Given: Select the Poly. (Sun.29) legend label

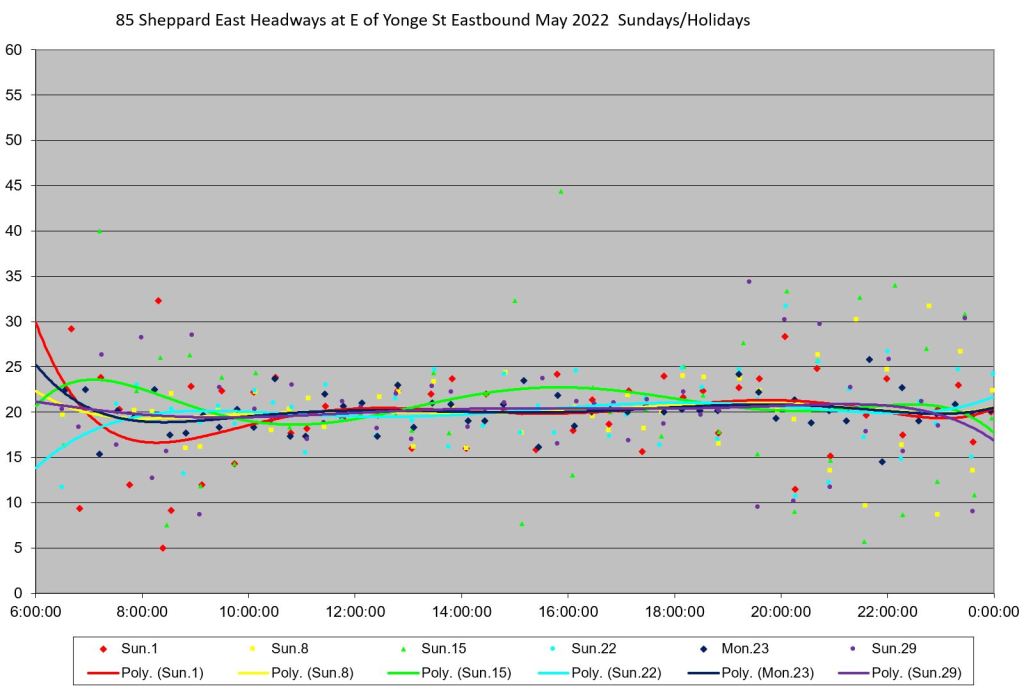Looking at the screenshot, I should (916, 673).
